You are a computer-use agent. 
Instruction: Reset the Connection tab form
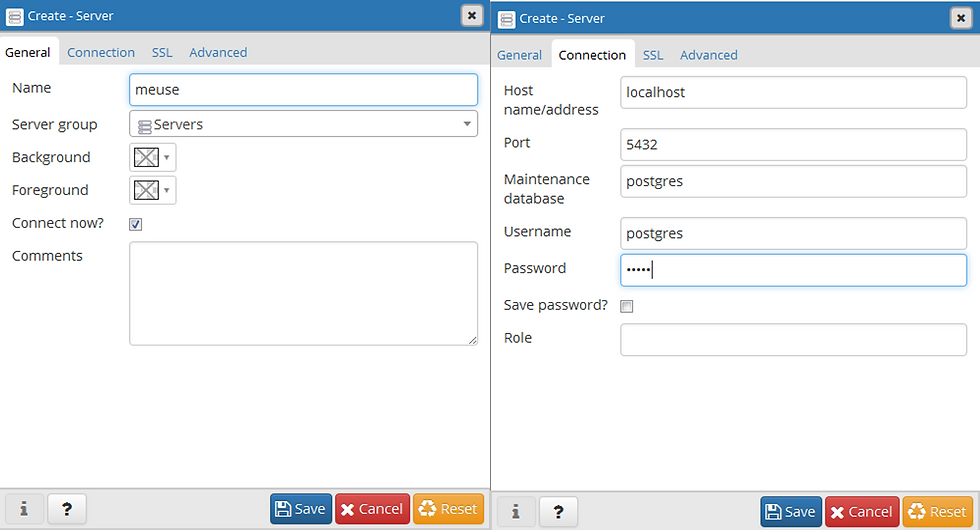point(938,512)
